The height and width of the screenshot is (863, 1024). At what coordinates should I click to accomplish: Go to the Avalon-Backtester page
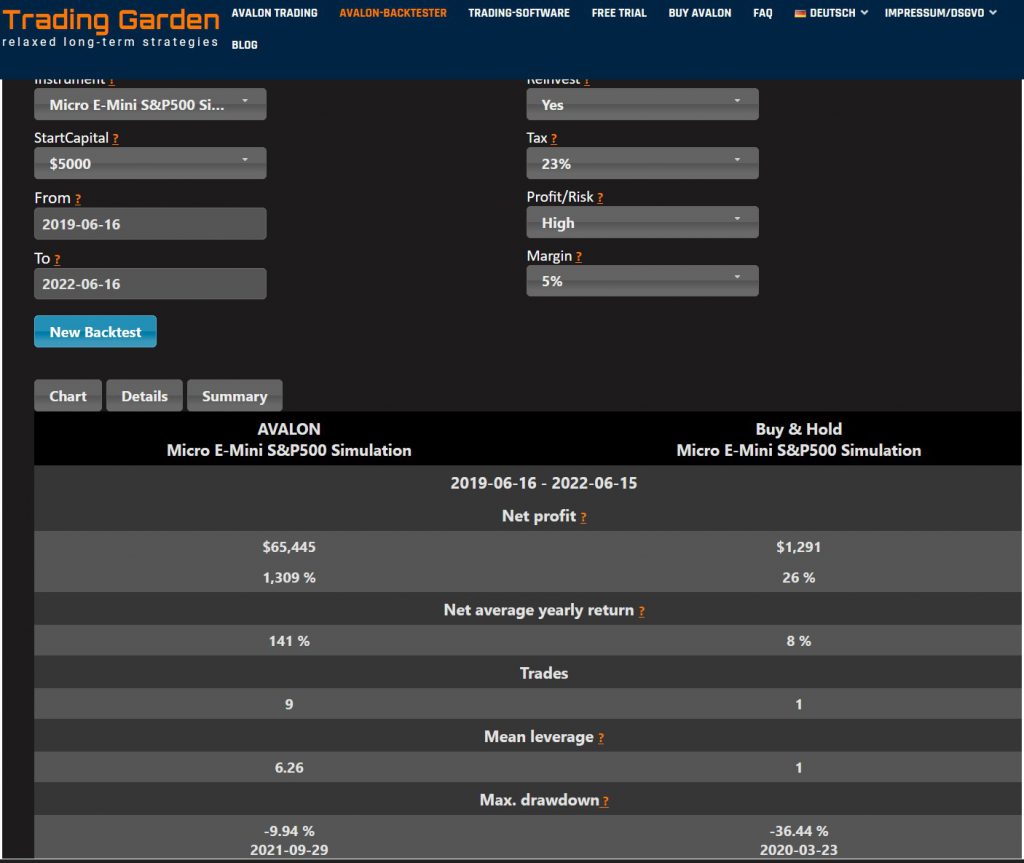pos(393,13)
